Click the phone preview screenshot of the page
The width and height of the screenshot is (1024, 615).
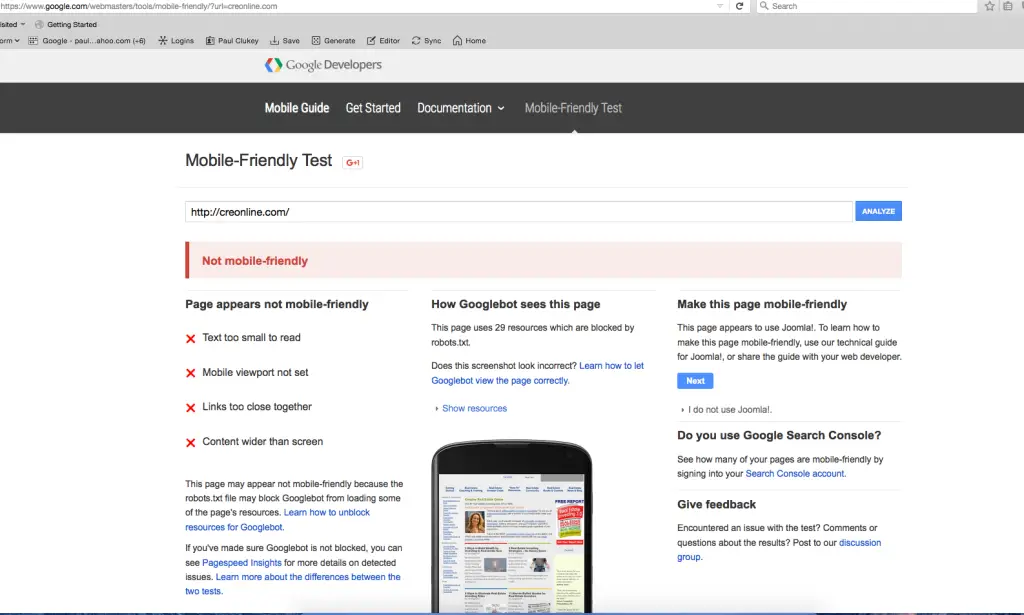(x=512, y=543)
